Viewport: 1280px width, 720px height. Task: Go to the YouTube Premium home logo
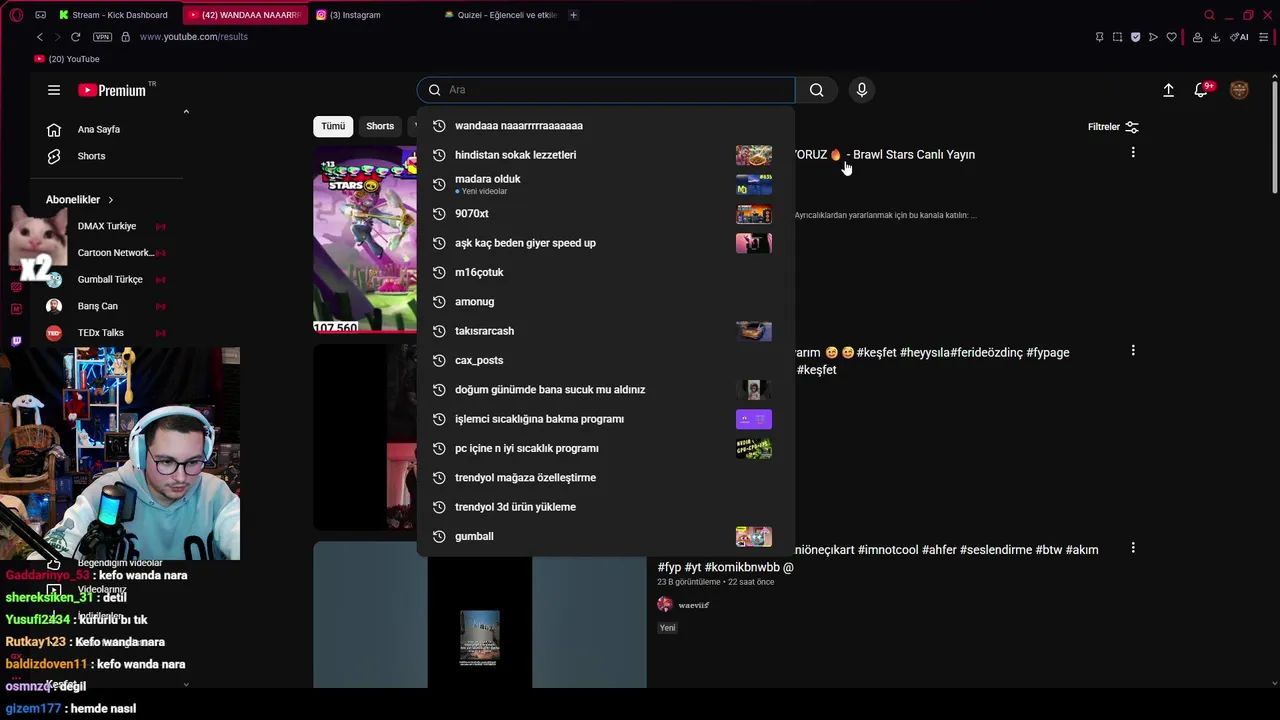[112, 90]
